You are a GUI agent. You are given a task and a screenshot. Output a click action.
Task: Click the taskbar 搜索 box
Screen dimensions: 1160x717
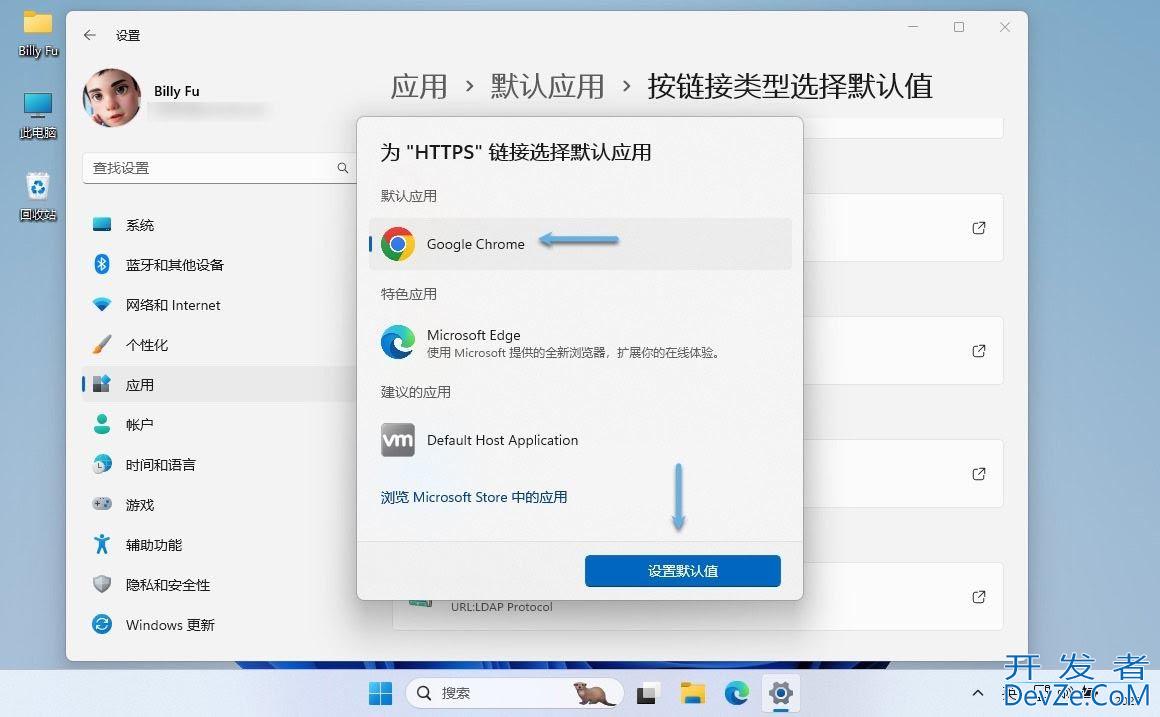514,693
